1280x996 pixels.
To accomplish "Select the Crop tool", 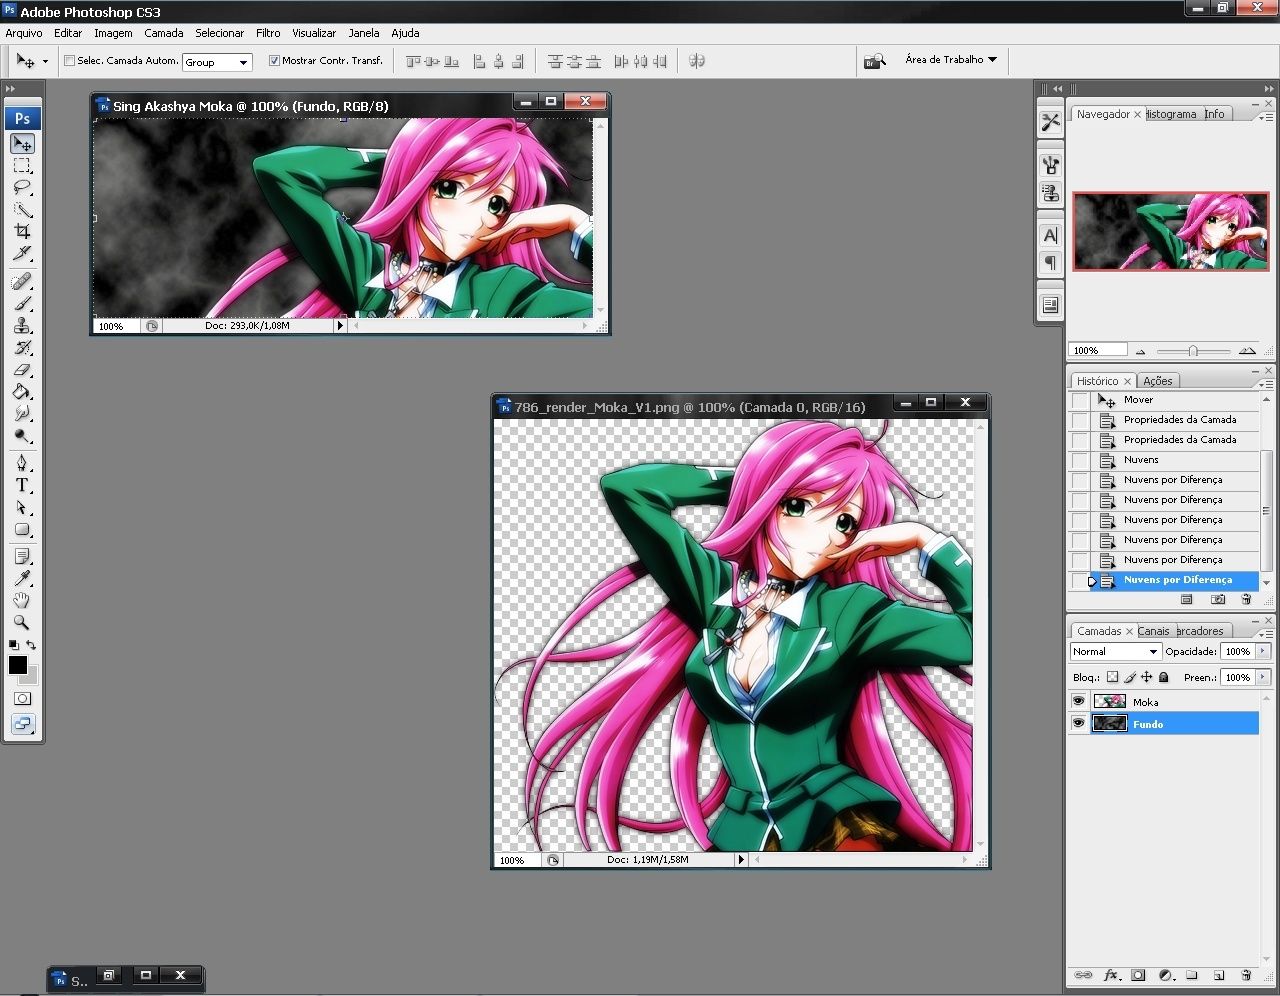I will coord(22,232).
